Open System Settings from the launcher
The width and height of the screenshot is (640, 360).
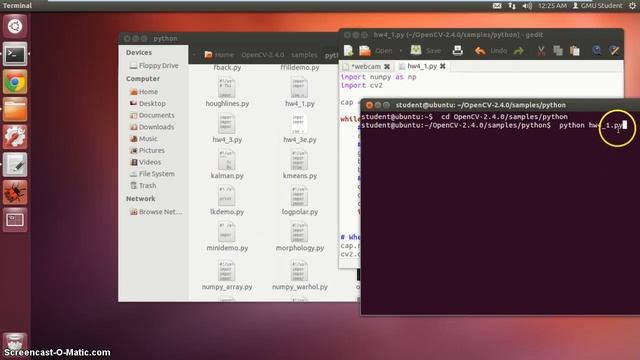click(15, 137)
